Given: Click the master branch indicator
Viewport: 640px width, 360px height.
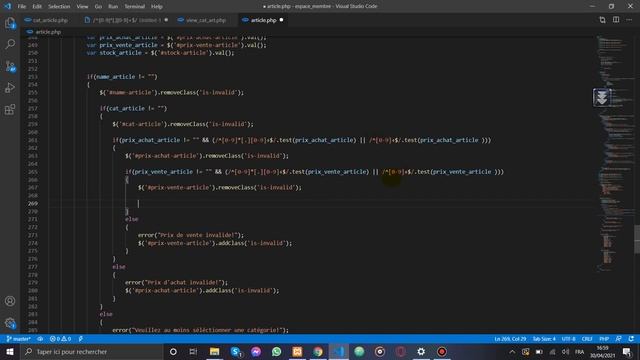Looking at the screenshot, I should point(19,339).
